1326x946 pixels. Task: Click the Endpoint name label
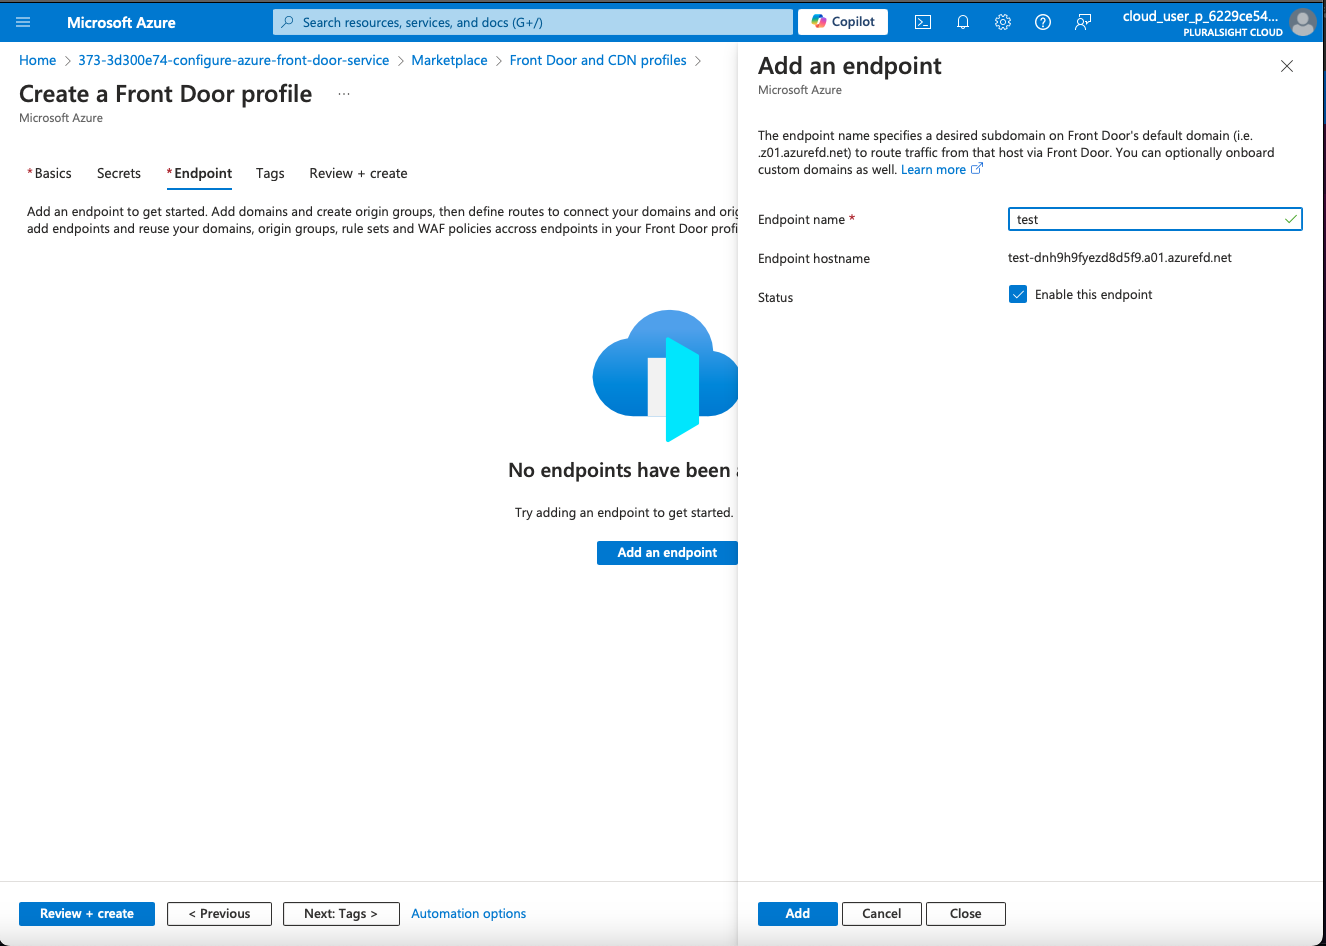tap(801, 220)
